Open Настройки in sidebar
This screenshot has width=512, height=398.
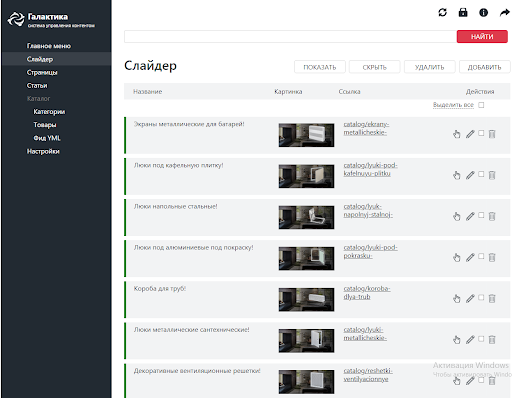[x=43, y=151]
